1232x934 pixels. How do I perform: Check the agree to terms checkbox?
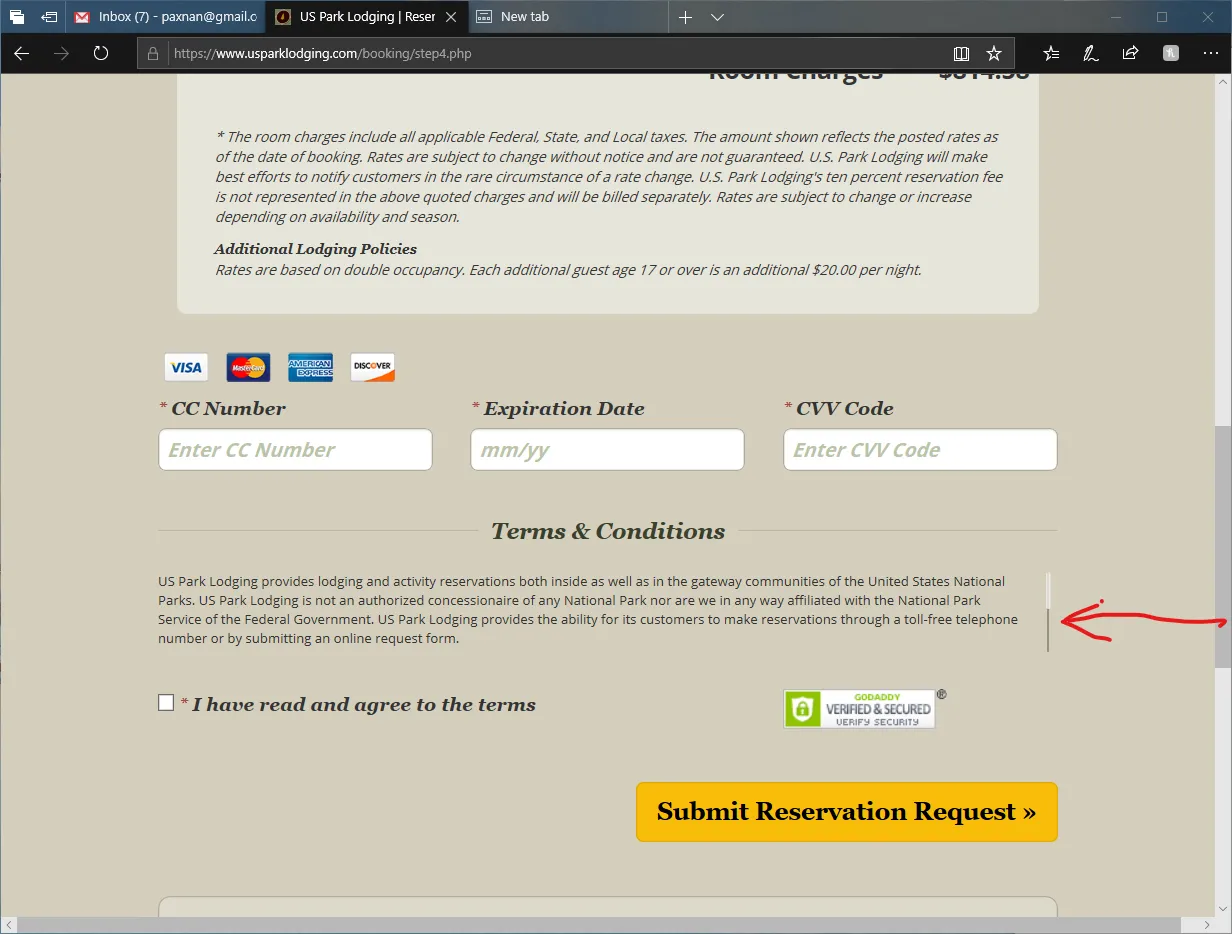[166, 703]
